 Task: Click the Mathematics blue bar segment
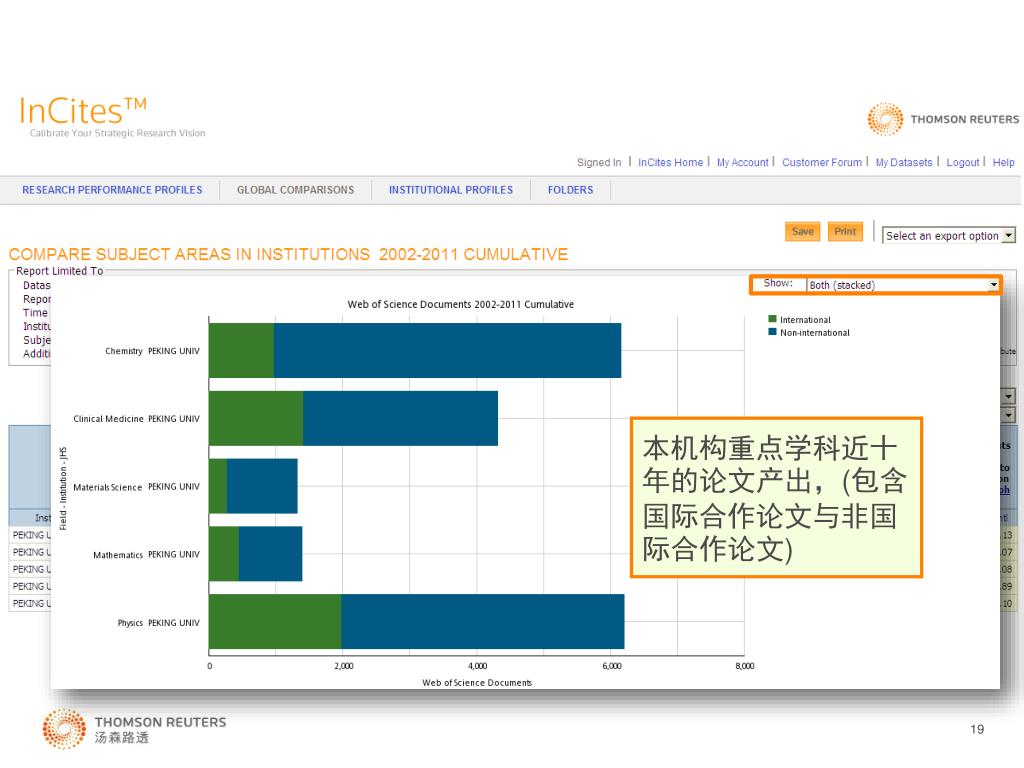tap(270, 554)
